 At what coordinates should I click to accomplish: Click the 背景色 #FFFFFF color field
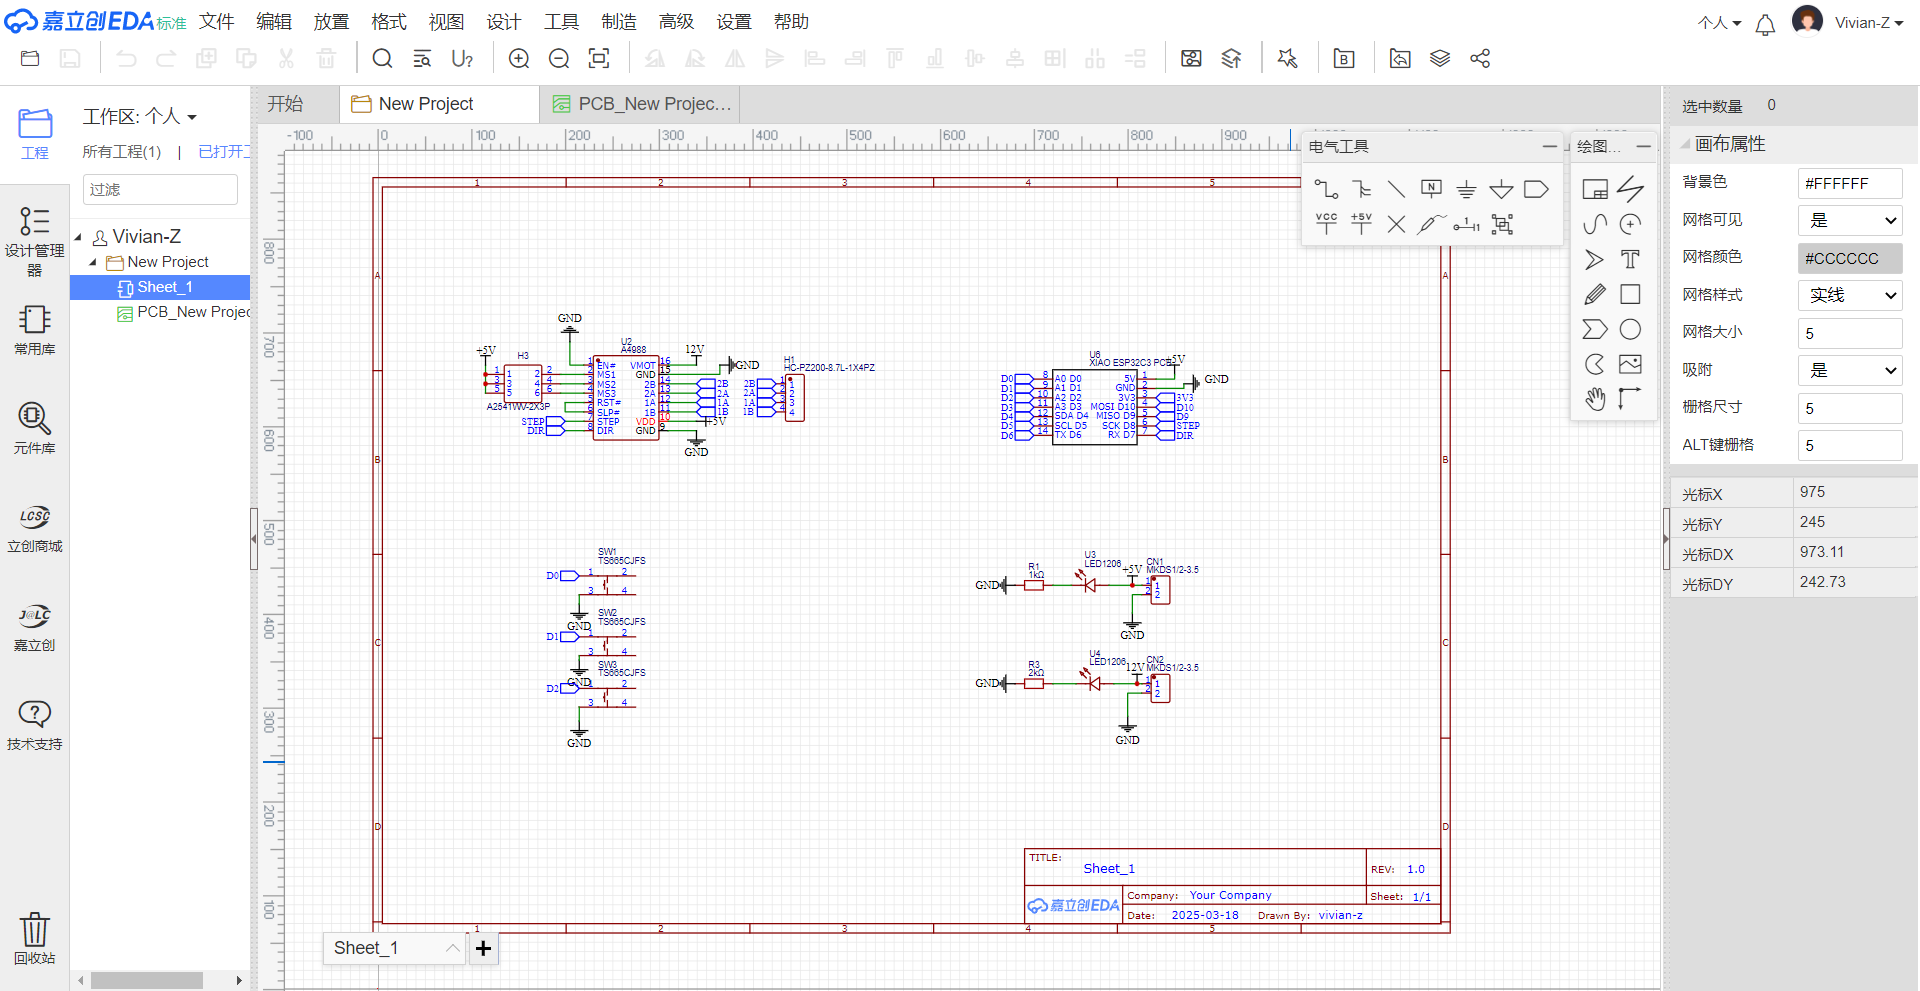pyautogui.click(x=1850, y=183)
